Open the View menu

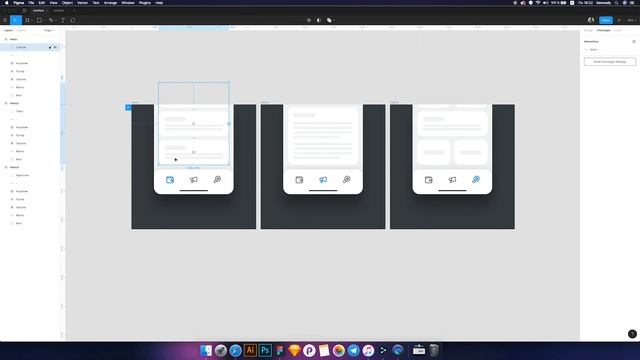pyautogui.click(x=53, y=2)
